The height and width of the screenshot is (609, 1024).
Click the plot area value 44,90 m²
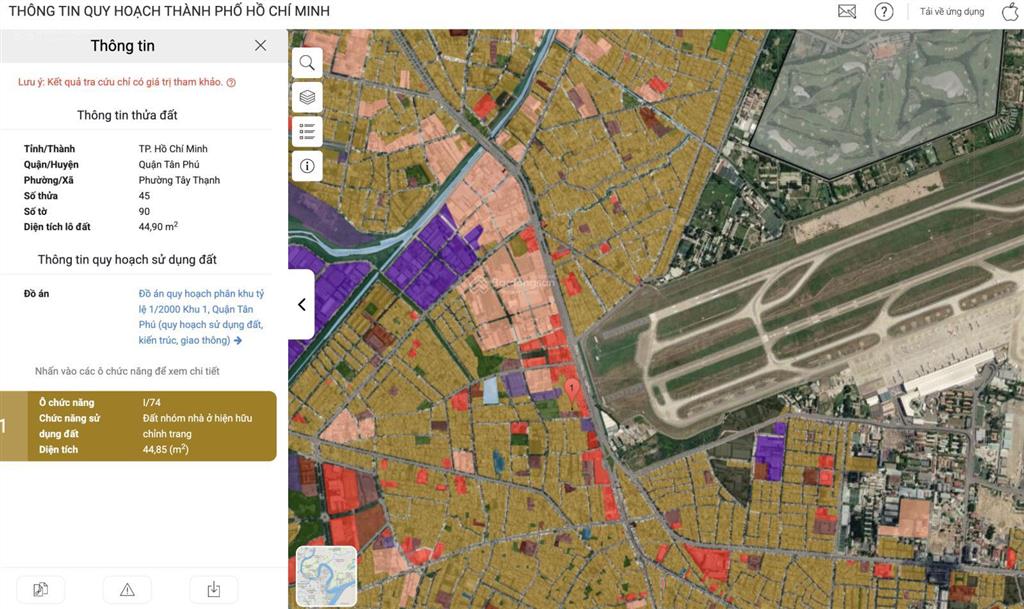pyautogui.click(x=158, y=226)
